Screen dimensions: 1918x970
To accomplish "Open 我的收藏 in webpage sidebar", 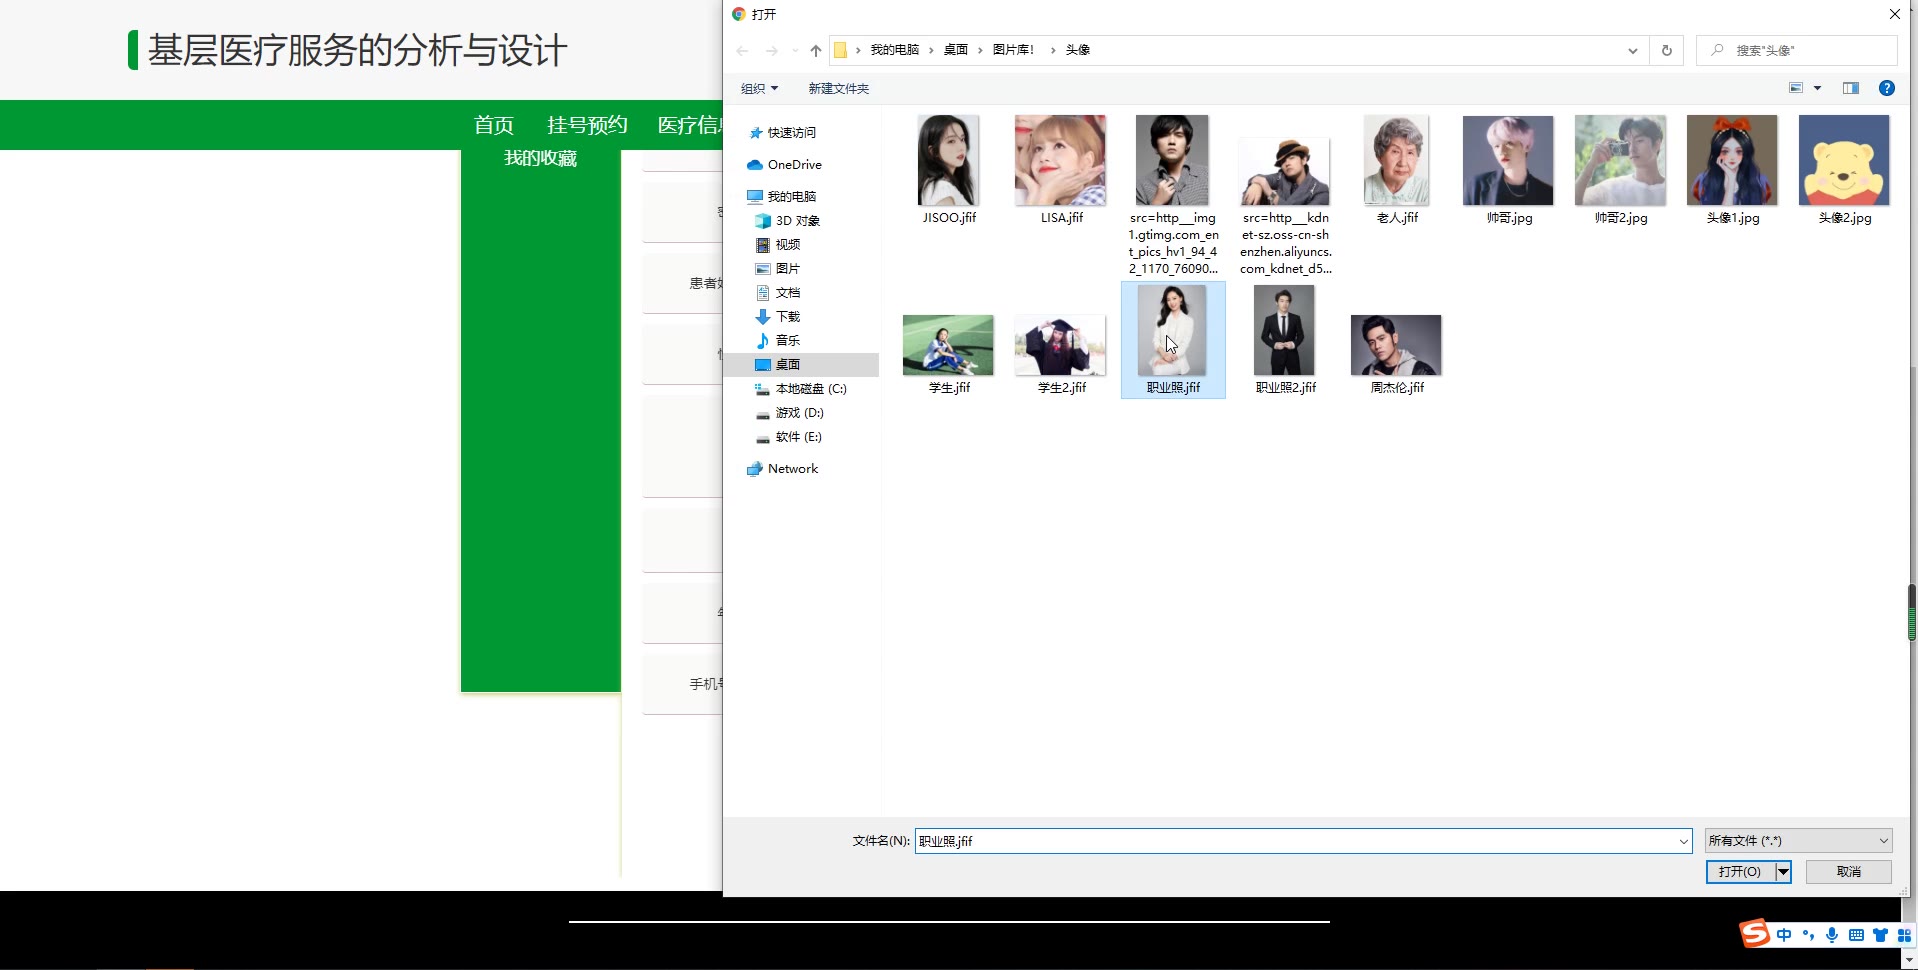I will tap(540, 158).
